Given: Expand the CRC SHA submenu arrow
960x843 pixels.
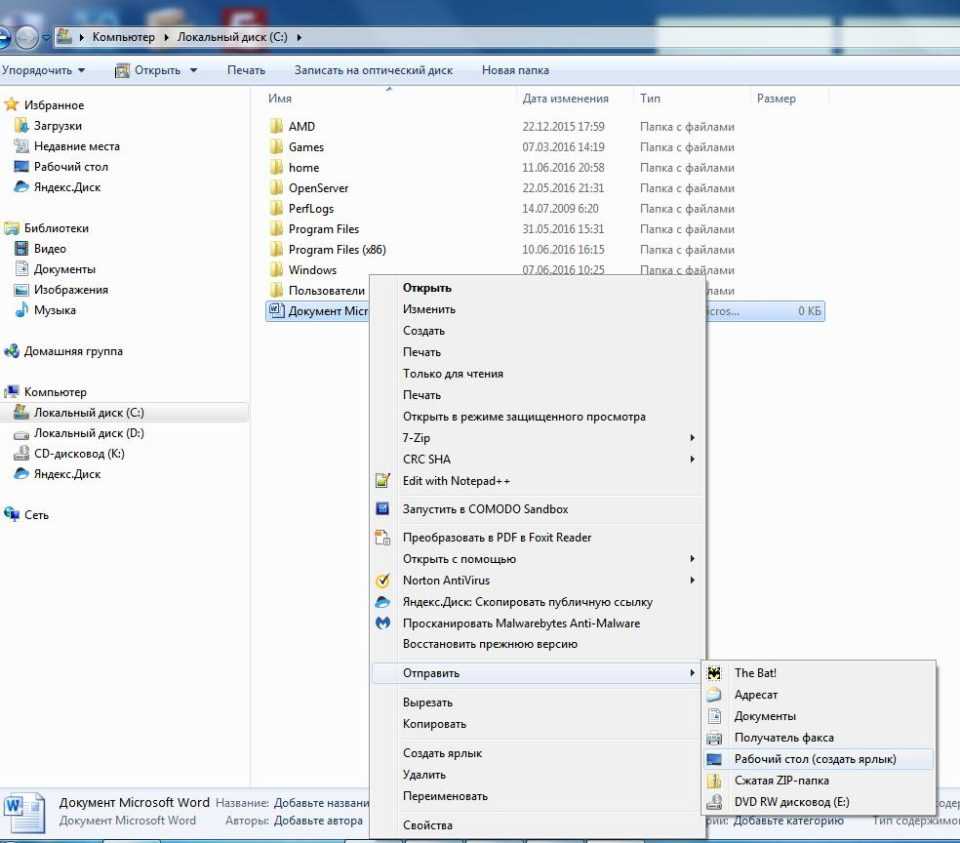Looking at the screenshot, I should click(692, 459).
